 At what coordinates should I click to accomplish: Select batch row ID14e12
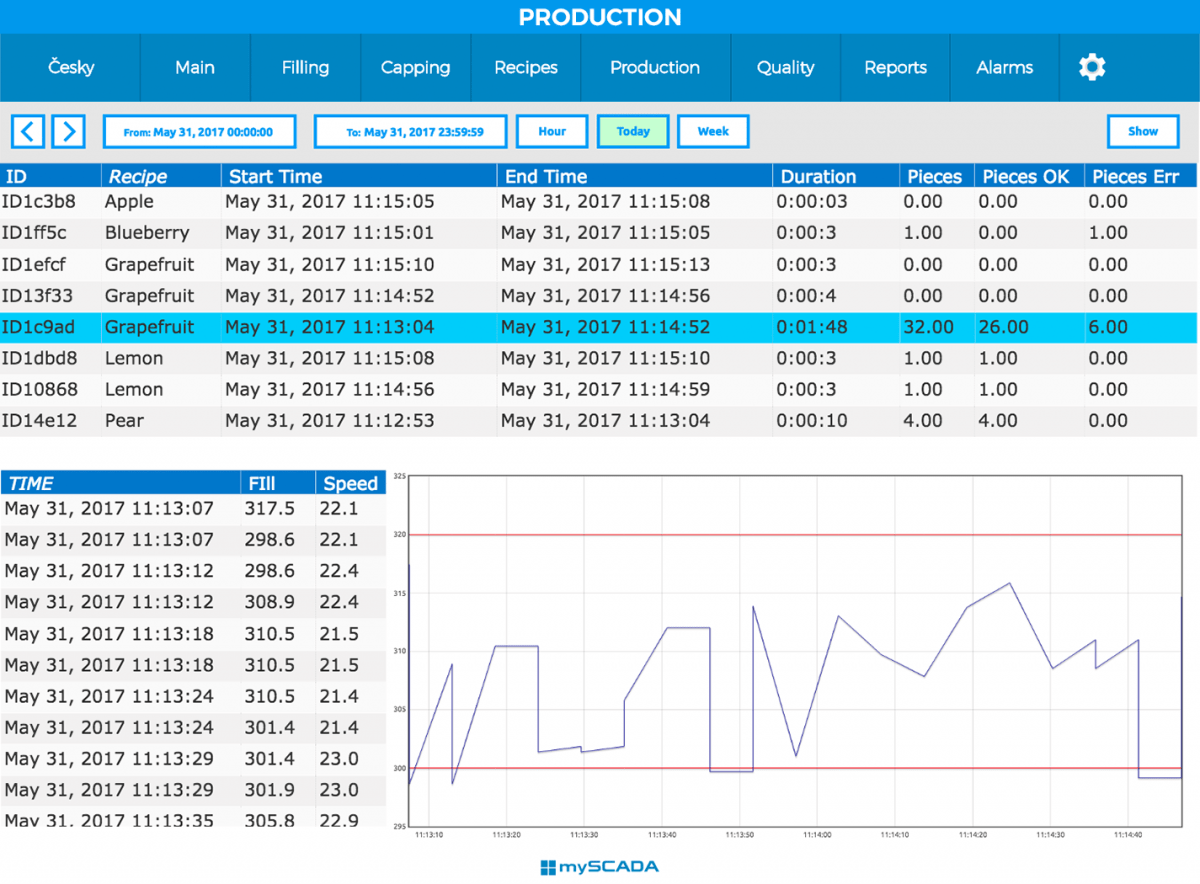click(598, 421)
